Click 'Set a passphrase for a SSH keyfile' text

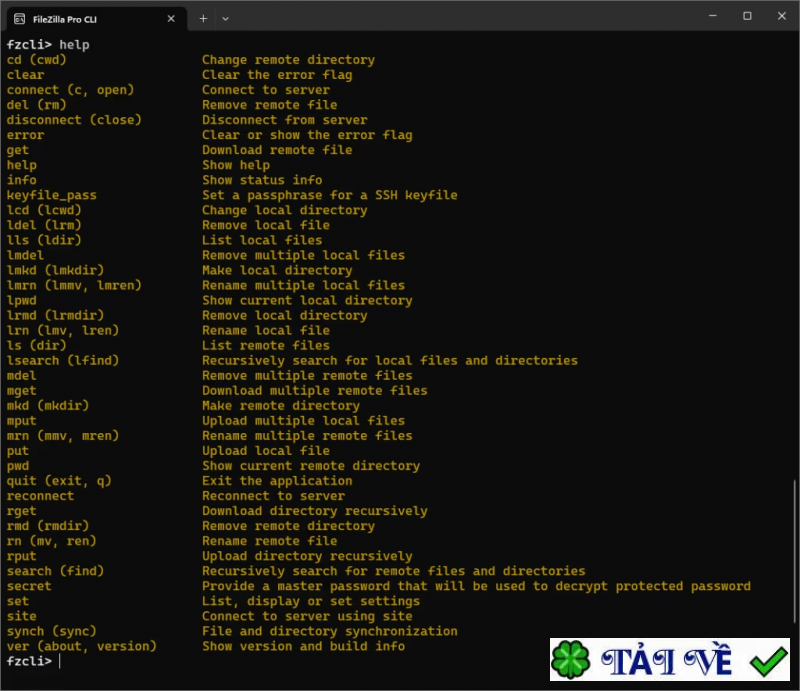330,195
